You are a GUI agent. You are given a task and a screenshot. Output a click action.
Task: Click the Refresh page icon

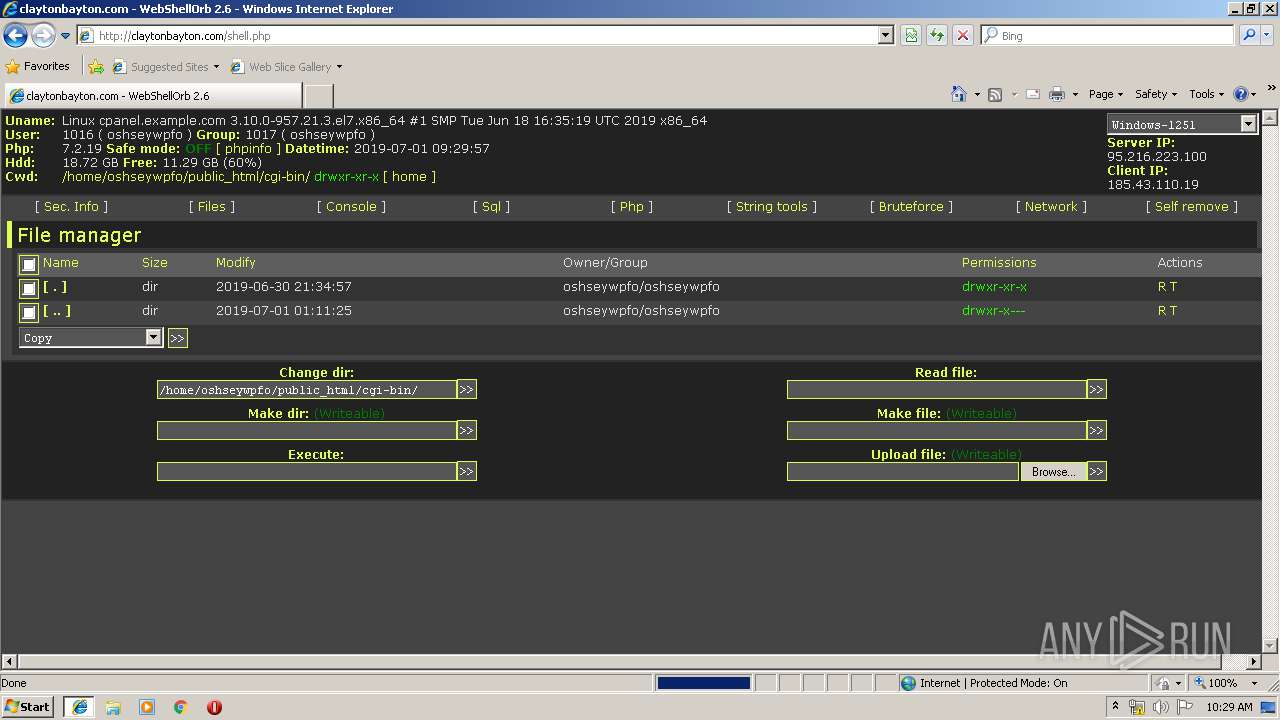coord(937,36)
